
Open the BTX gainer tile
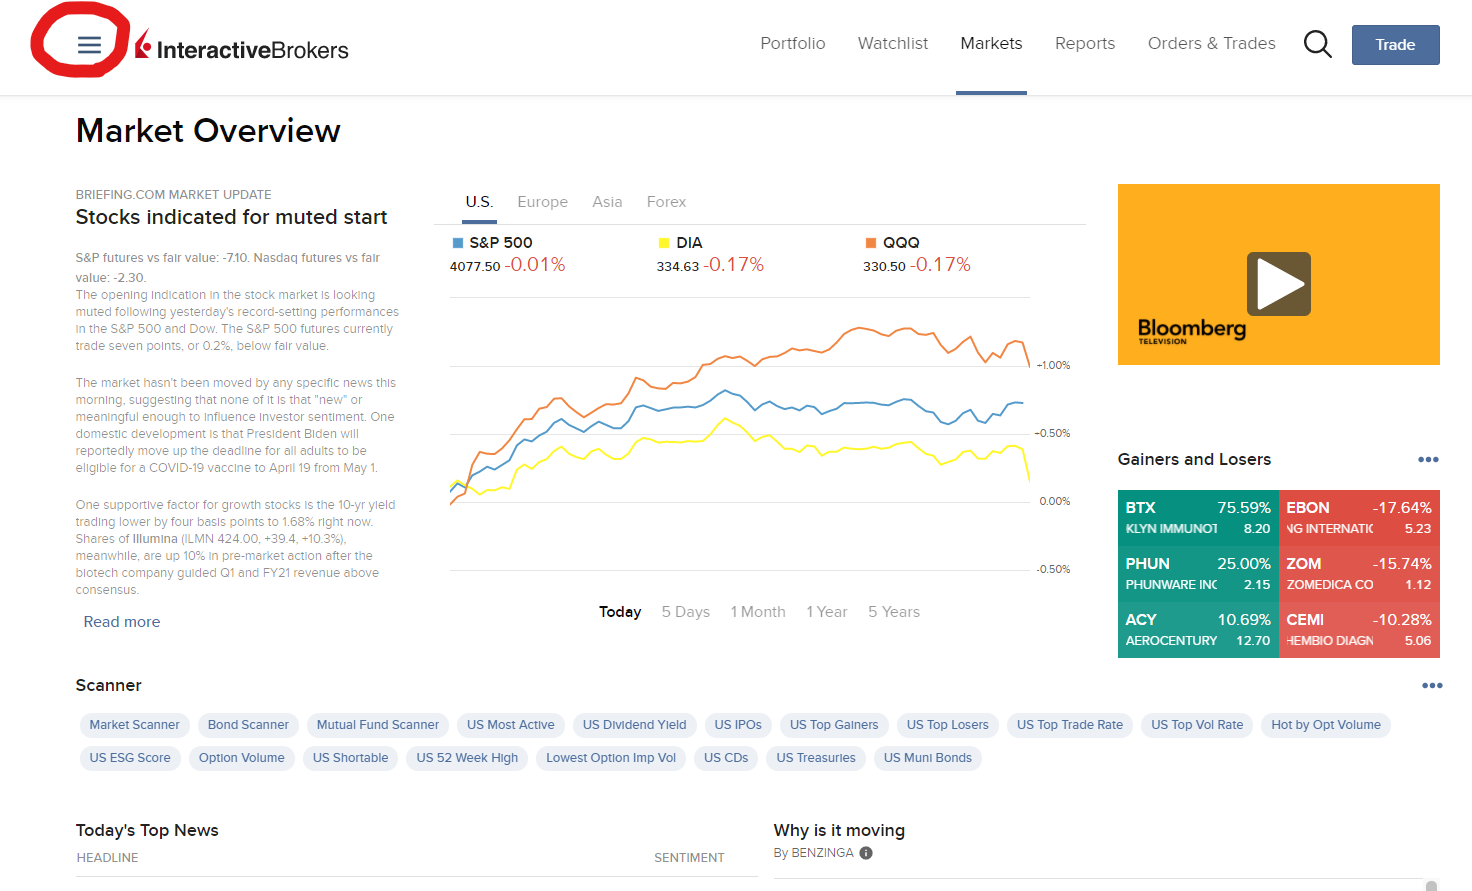tap(1198, 518)
